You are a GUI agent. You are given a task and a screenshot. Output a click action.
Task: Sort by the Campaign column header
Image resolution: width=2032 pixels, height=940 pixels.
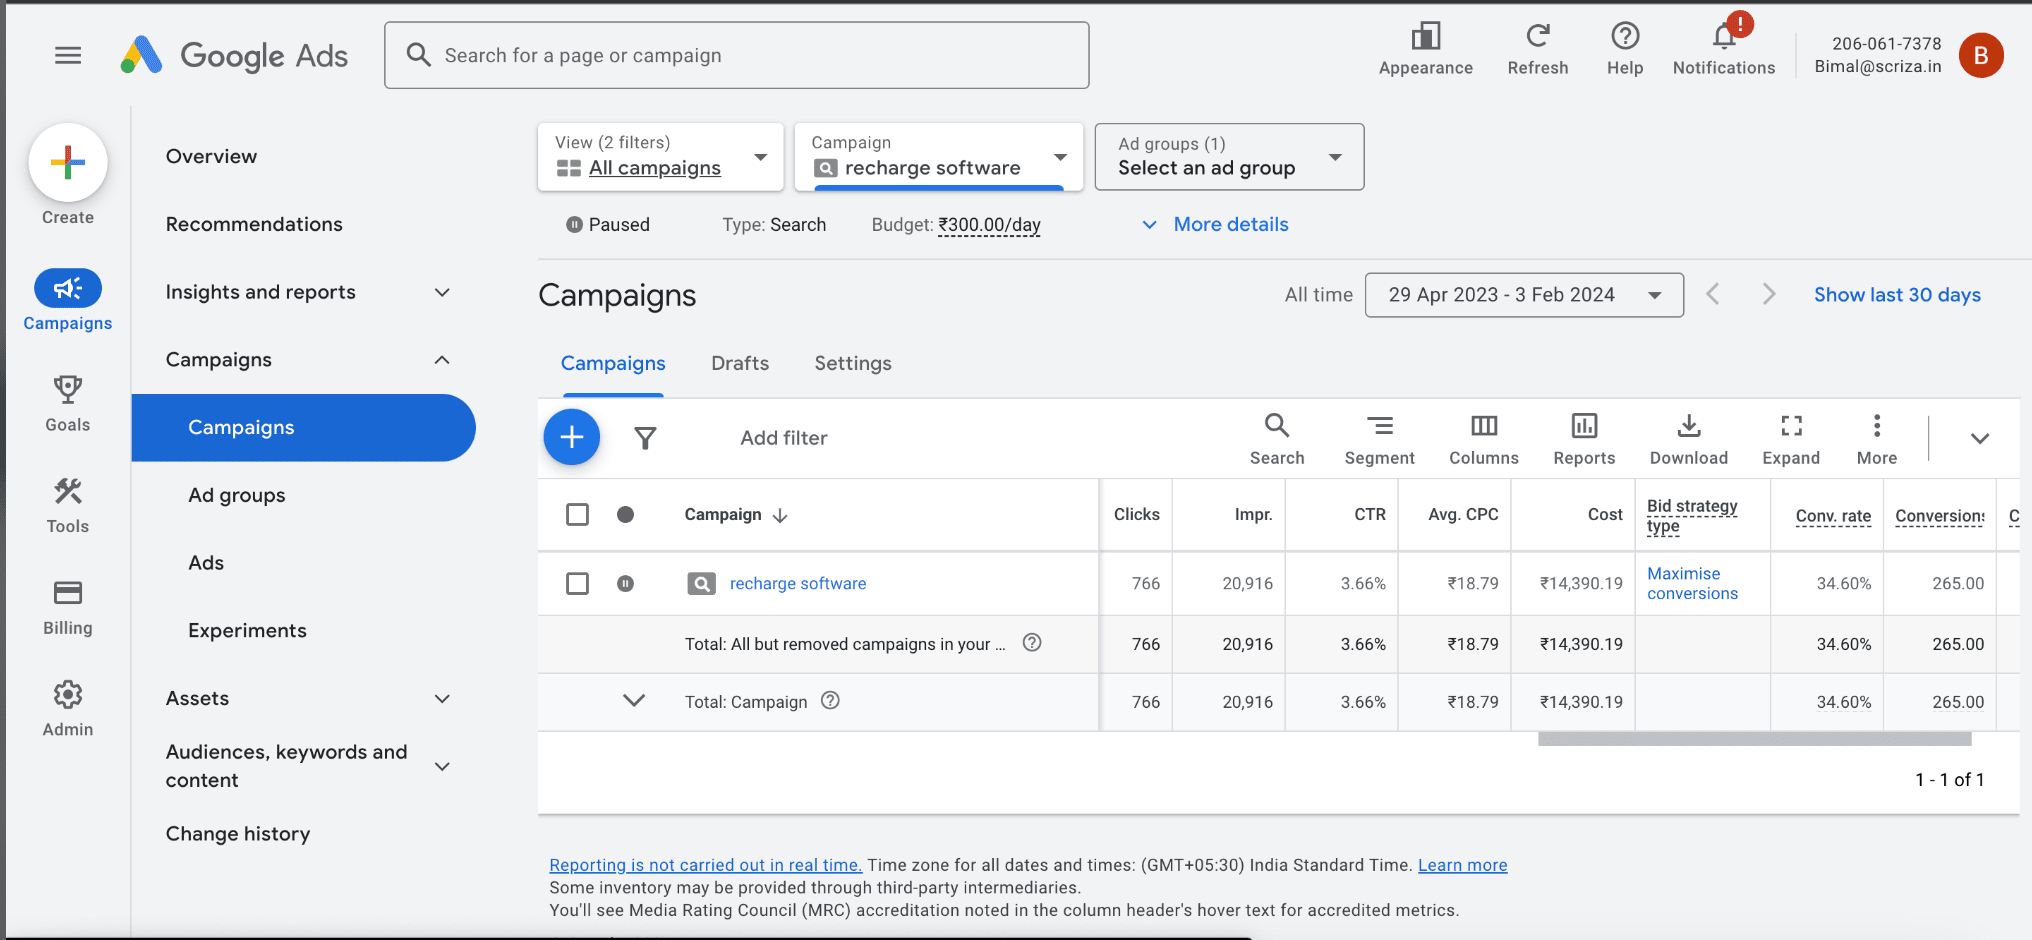point(736,514)
